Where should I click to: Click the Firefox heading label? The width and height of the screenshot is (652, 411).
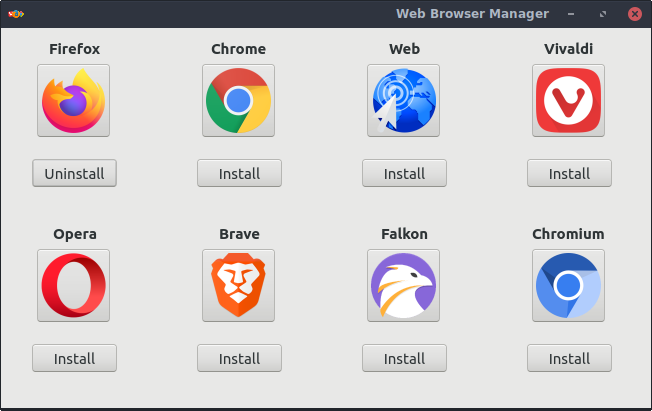point(74,49)
